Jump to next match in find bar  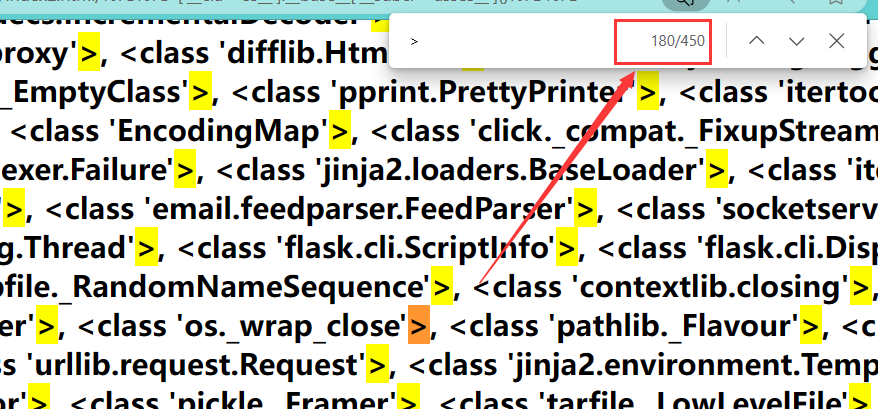point(796,41)
